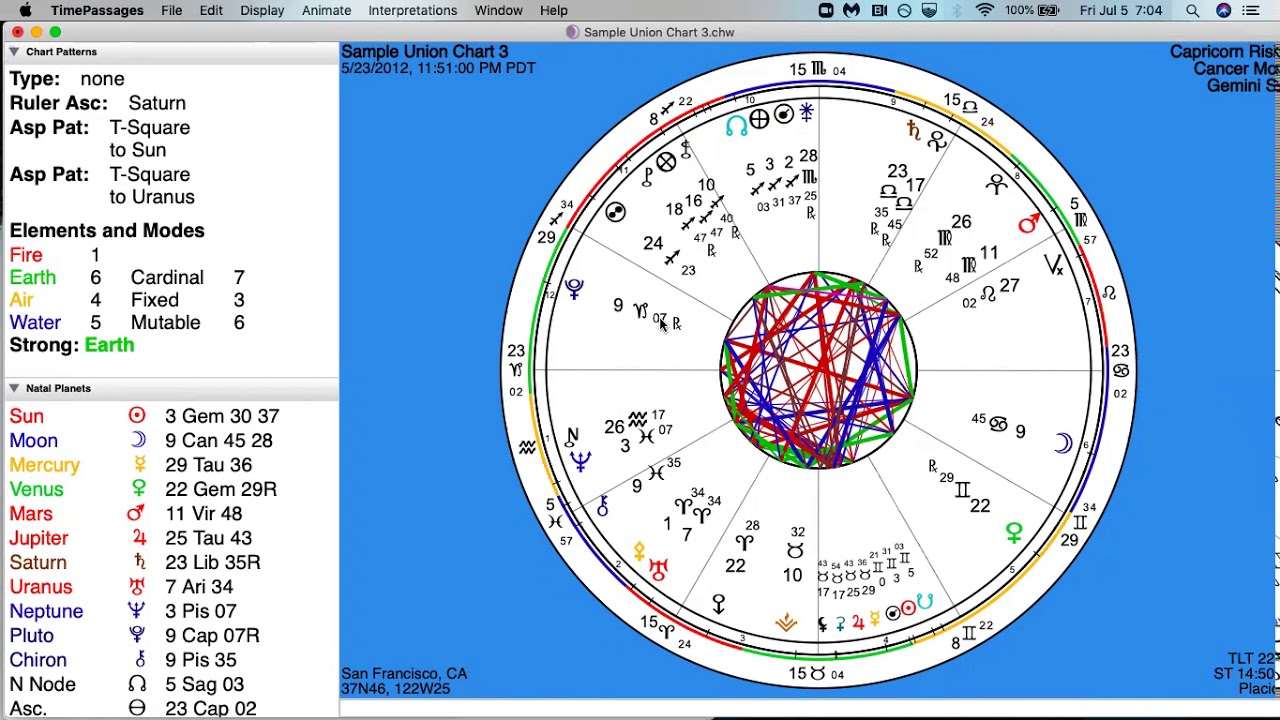Viewport: 1280px width, 720px height.
Task: Click the Saturn position '23 Lib 35R'
Action: (x=213, y=562)
